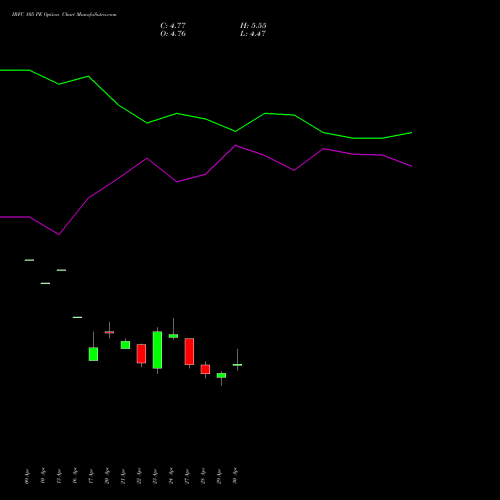500x500 pixels.
Task: Click the open value O: 4.76
Action: click(x=173, y=34)
